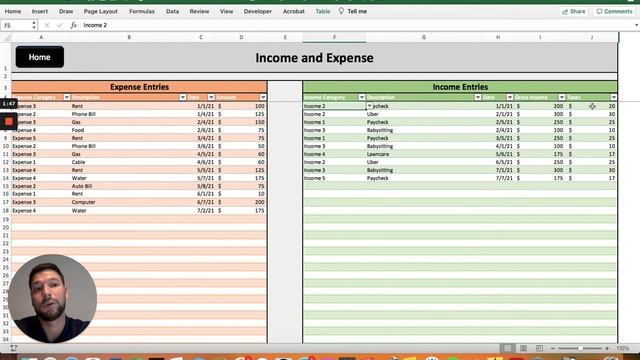The image size is (640, 360).
Task: Select the Computer description cell
Action: [129, 202]
